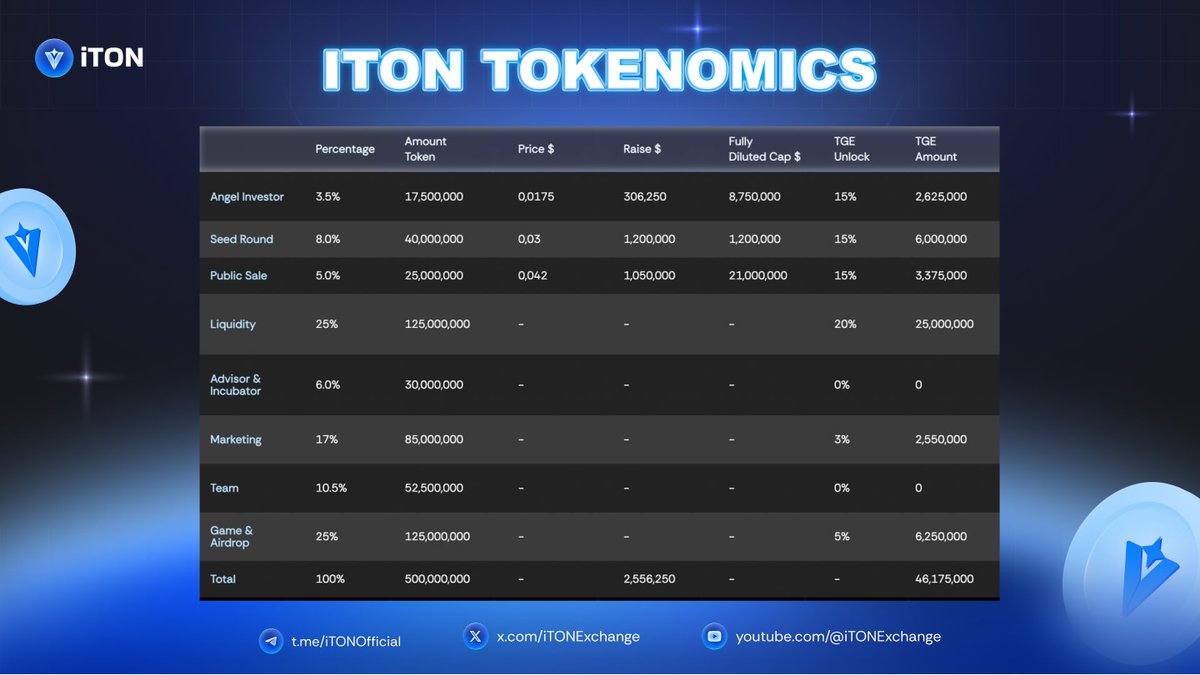Click the 21,000,000 diluted cap value
The height and width of the screenshot is (675, 1200).
758,275
